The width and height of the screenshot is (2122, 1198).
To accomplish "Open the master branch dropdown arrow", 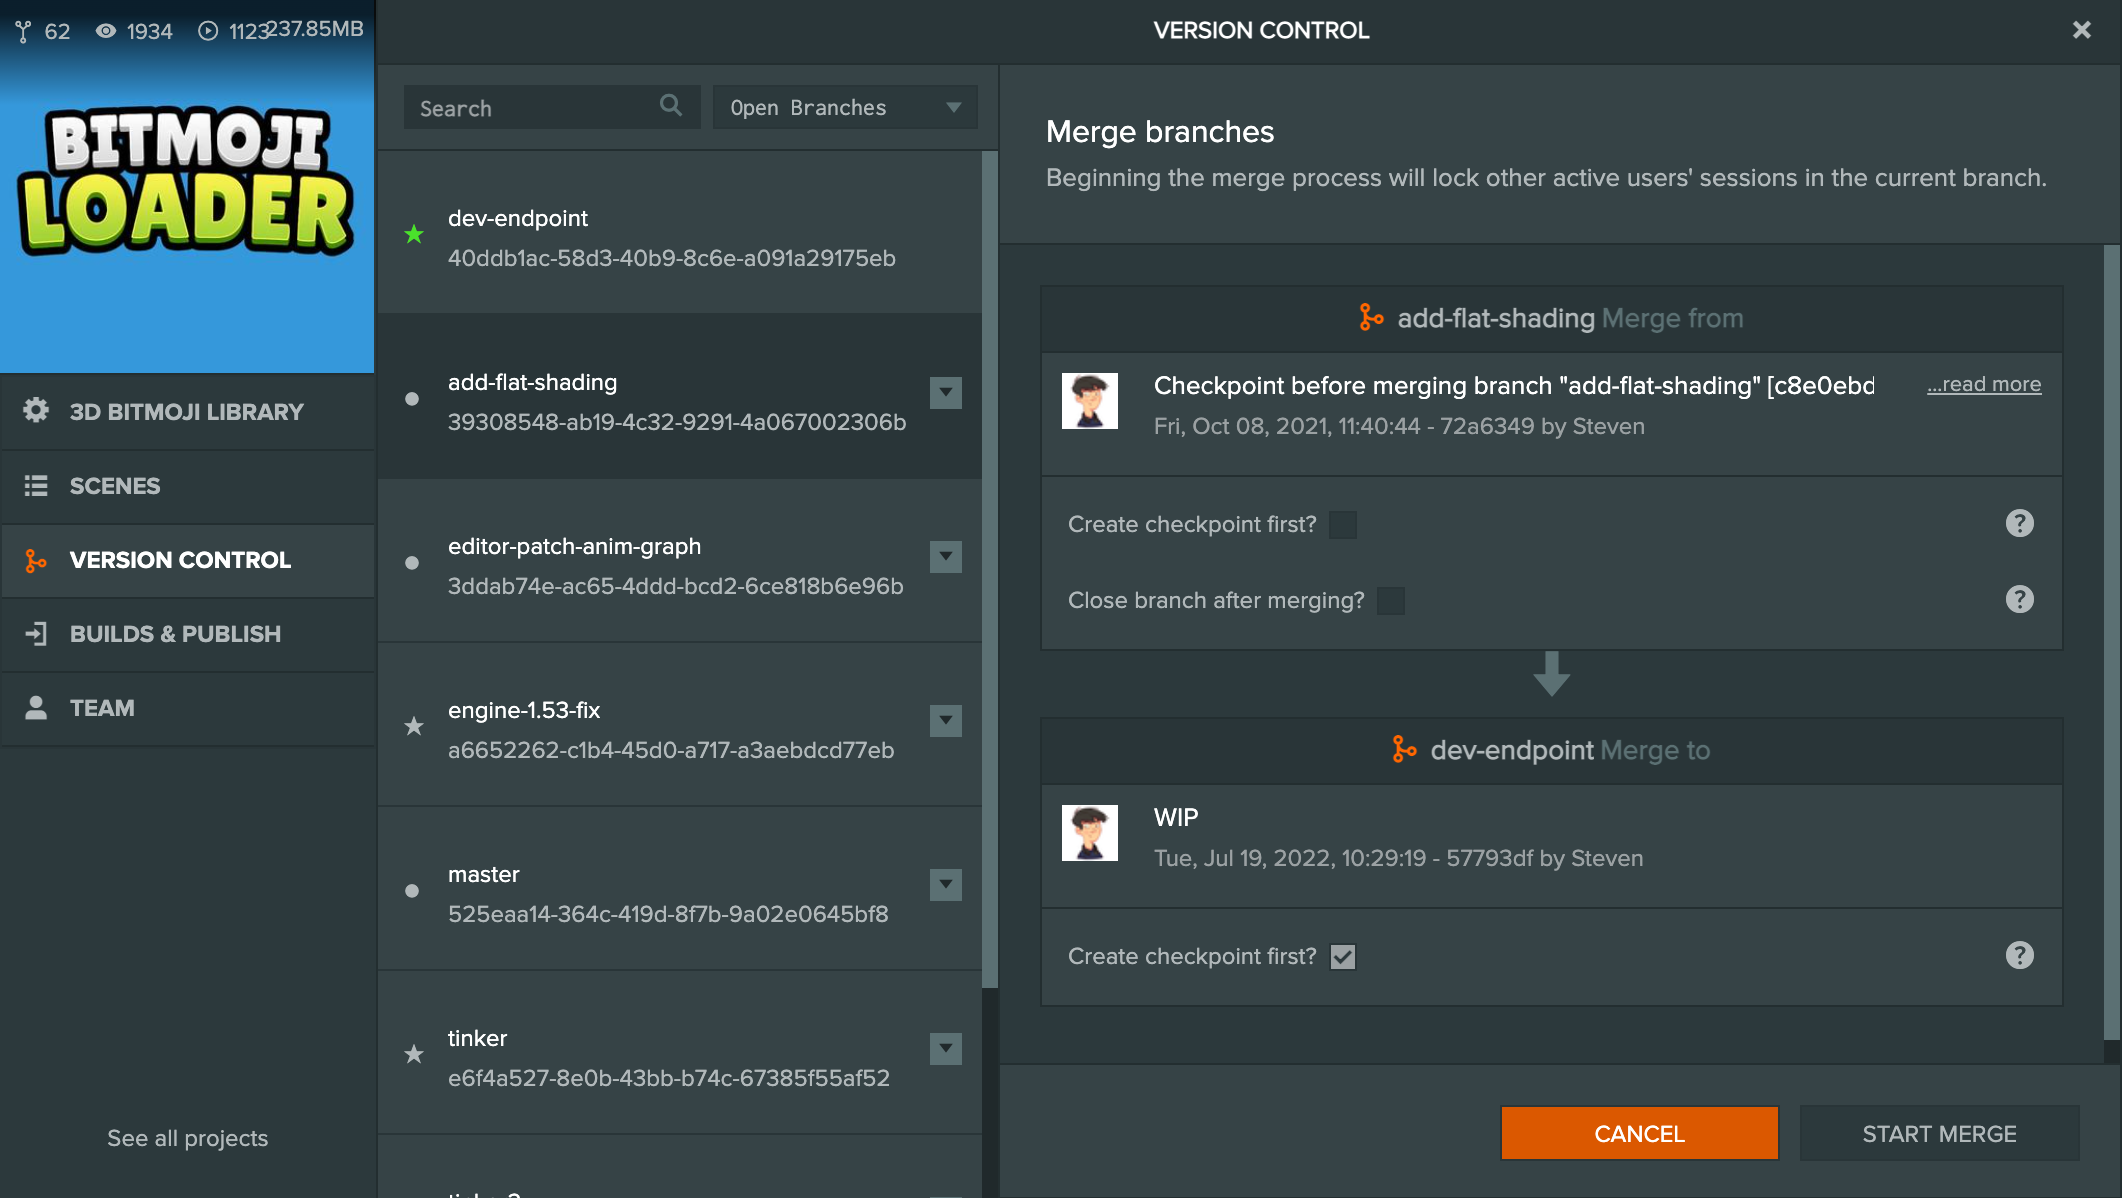I will tap(945, 884).
